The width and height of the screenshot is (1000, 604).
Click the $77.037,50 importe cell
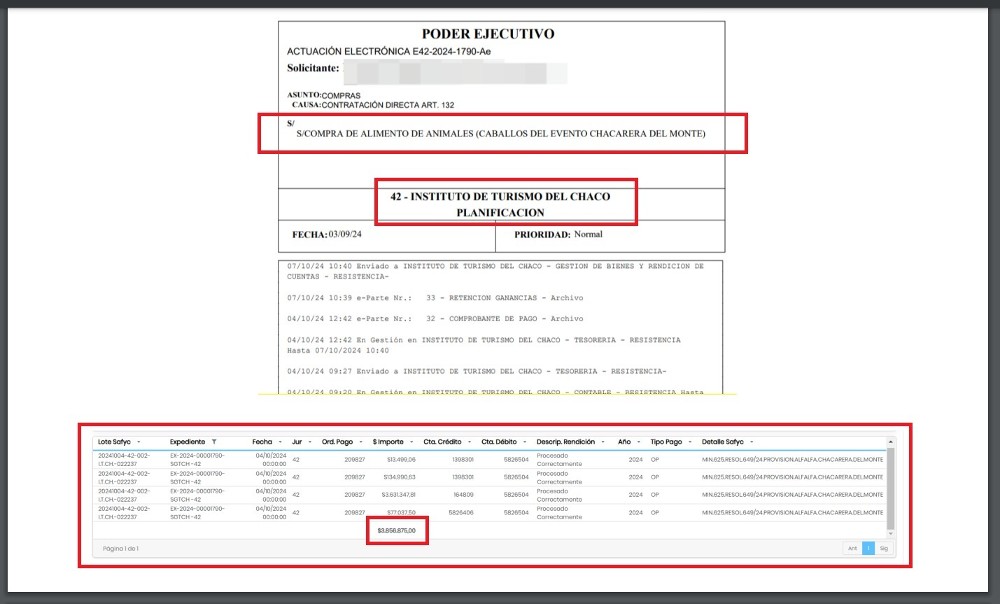(401, 513)
